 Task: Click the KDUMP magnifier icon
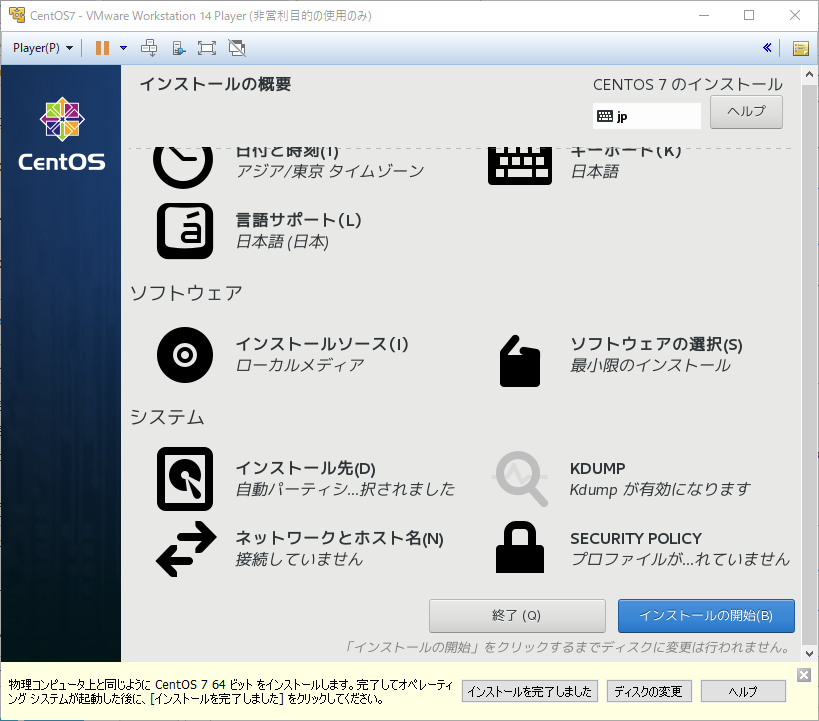point(521,479)
